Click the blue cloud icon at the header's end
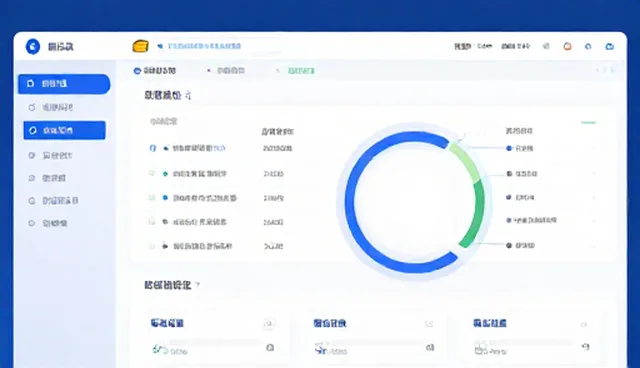Image resolution: width=640 pixels, height=368 pixels. (609, 47)
